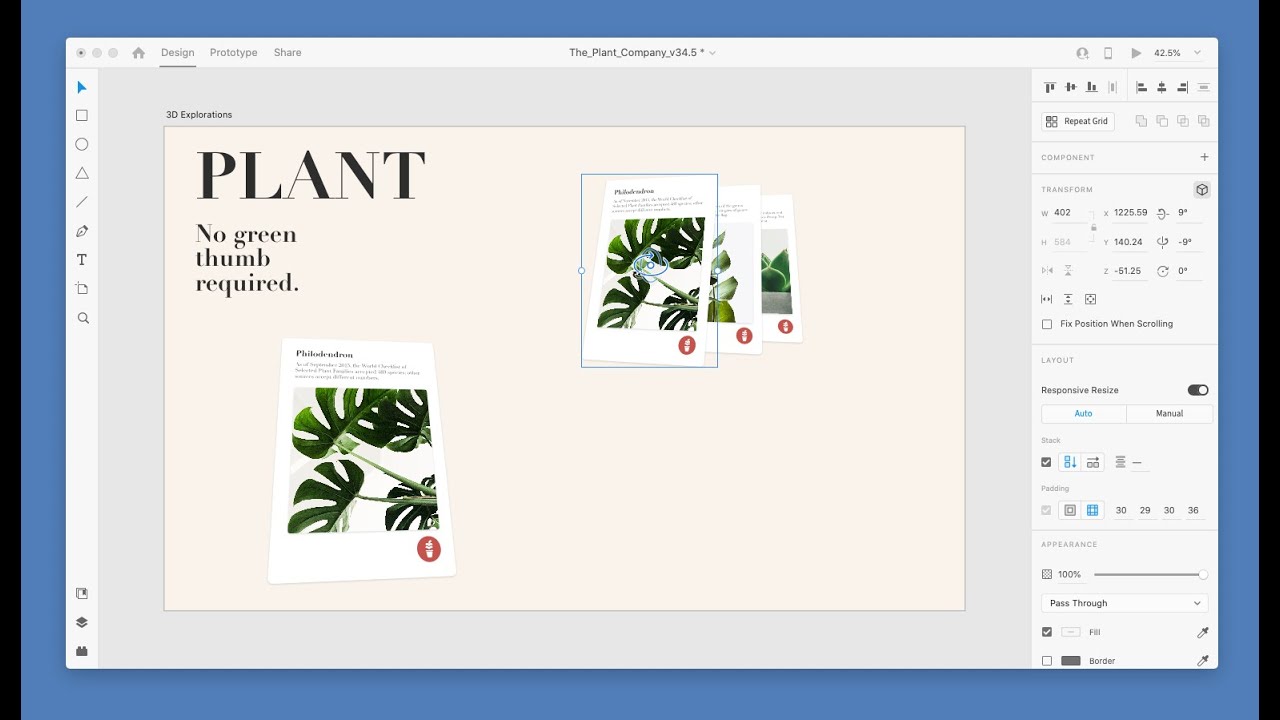Select the Rectangle tool
Image resolution: width=1280 pixels, height=720 pixels.
pos(82,116)
